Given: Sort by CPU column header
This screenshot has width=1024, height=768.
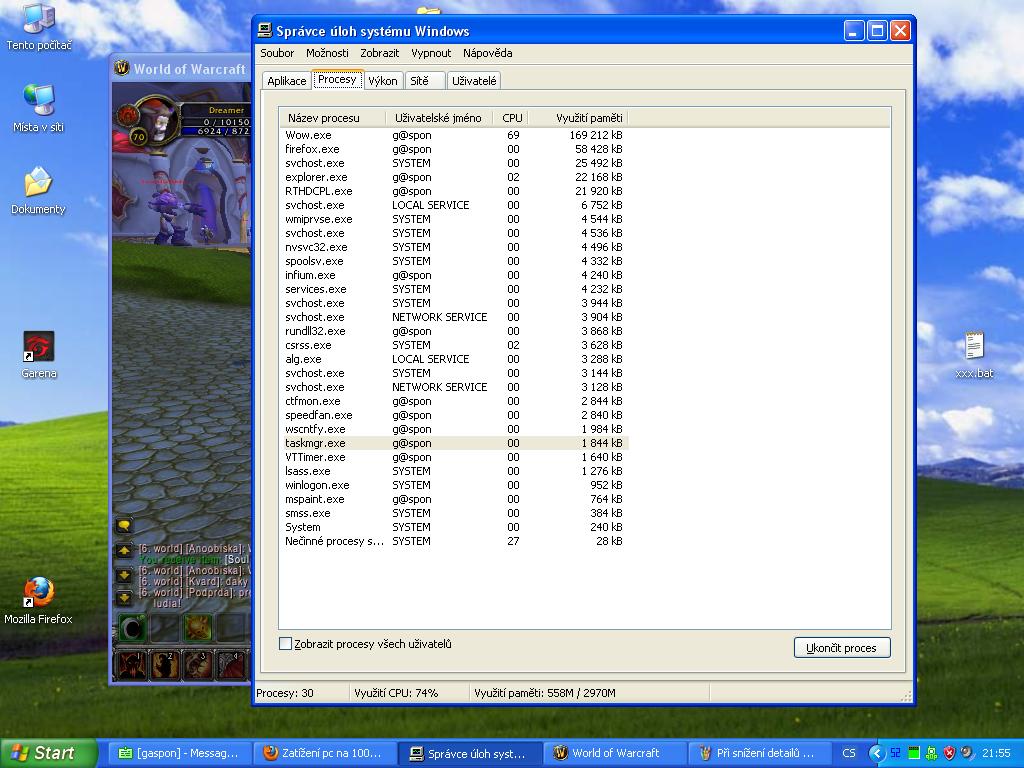Looking at the screenshot, I should [x=511, y=118].
